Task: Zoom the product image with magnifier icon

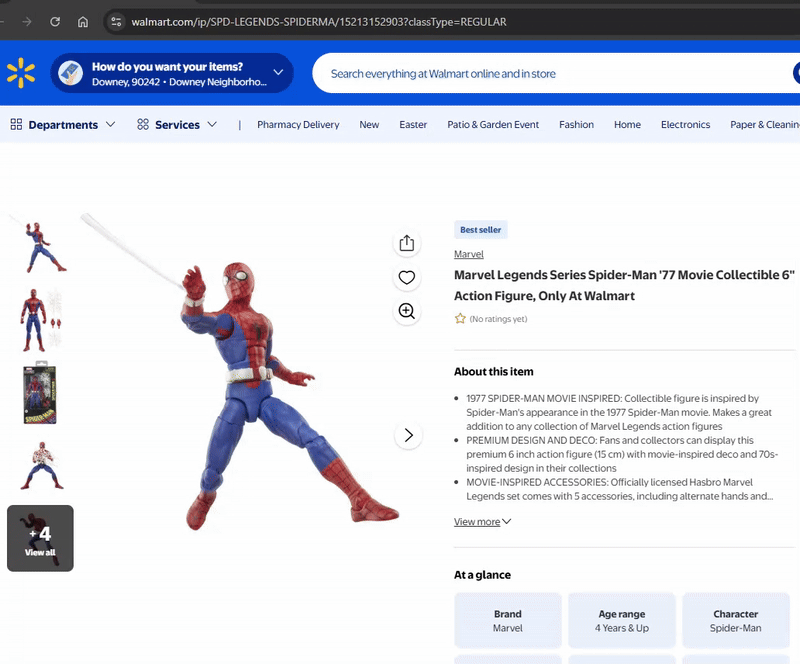Action: (407, 311)
